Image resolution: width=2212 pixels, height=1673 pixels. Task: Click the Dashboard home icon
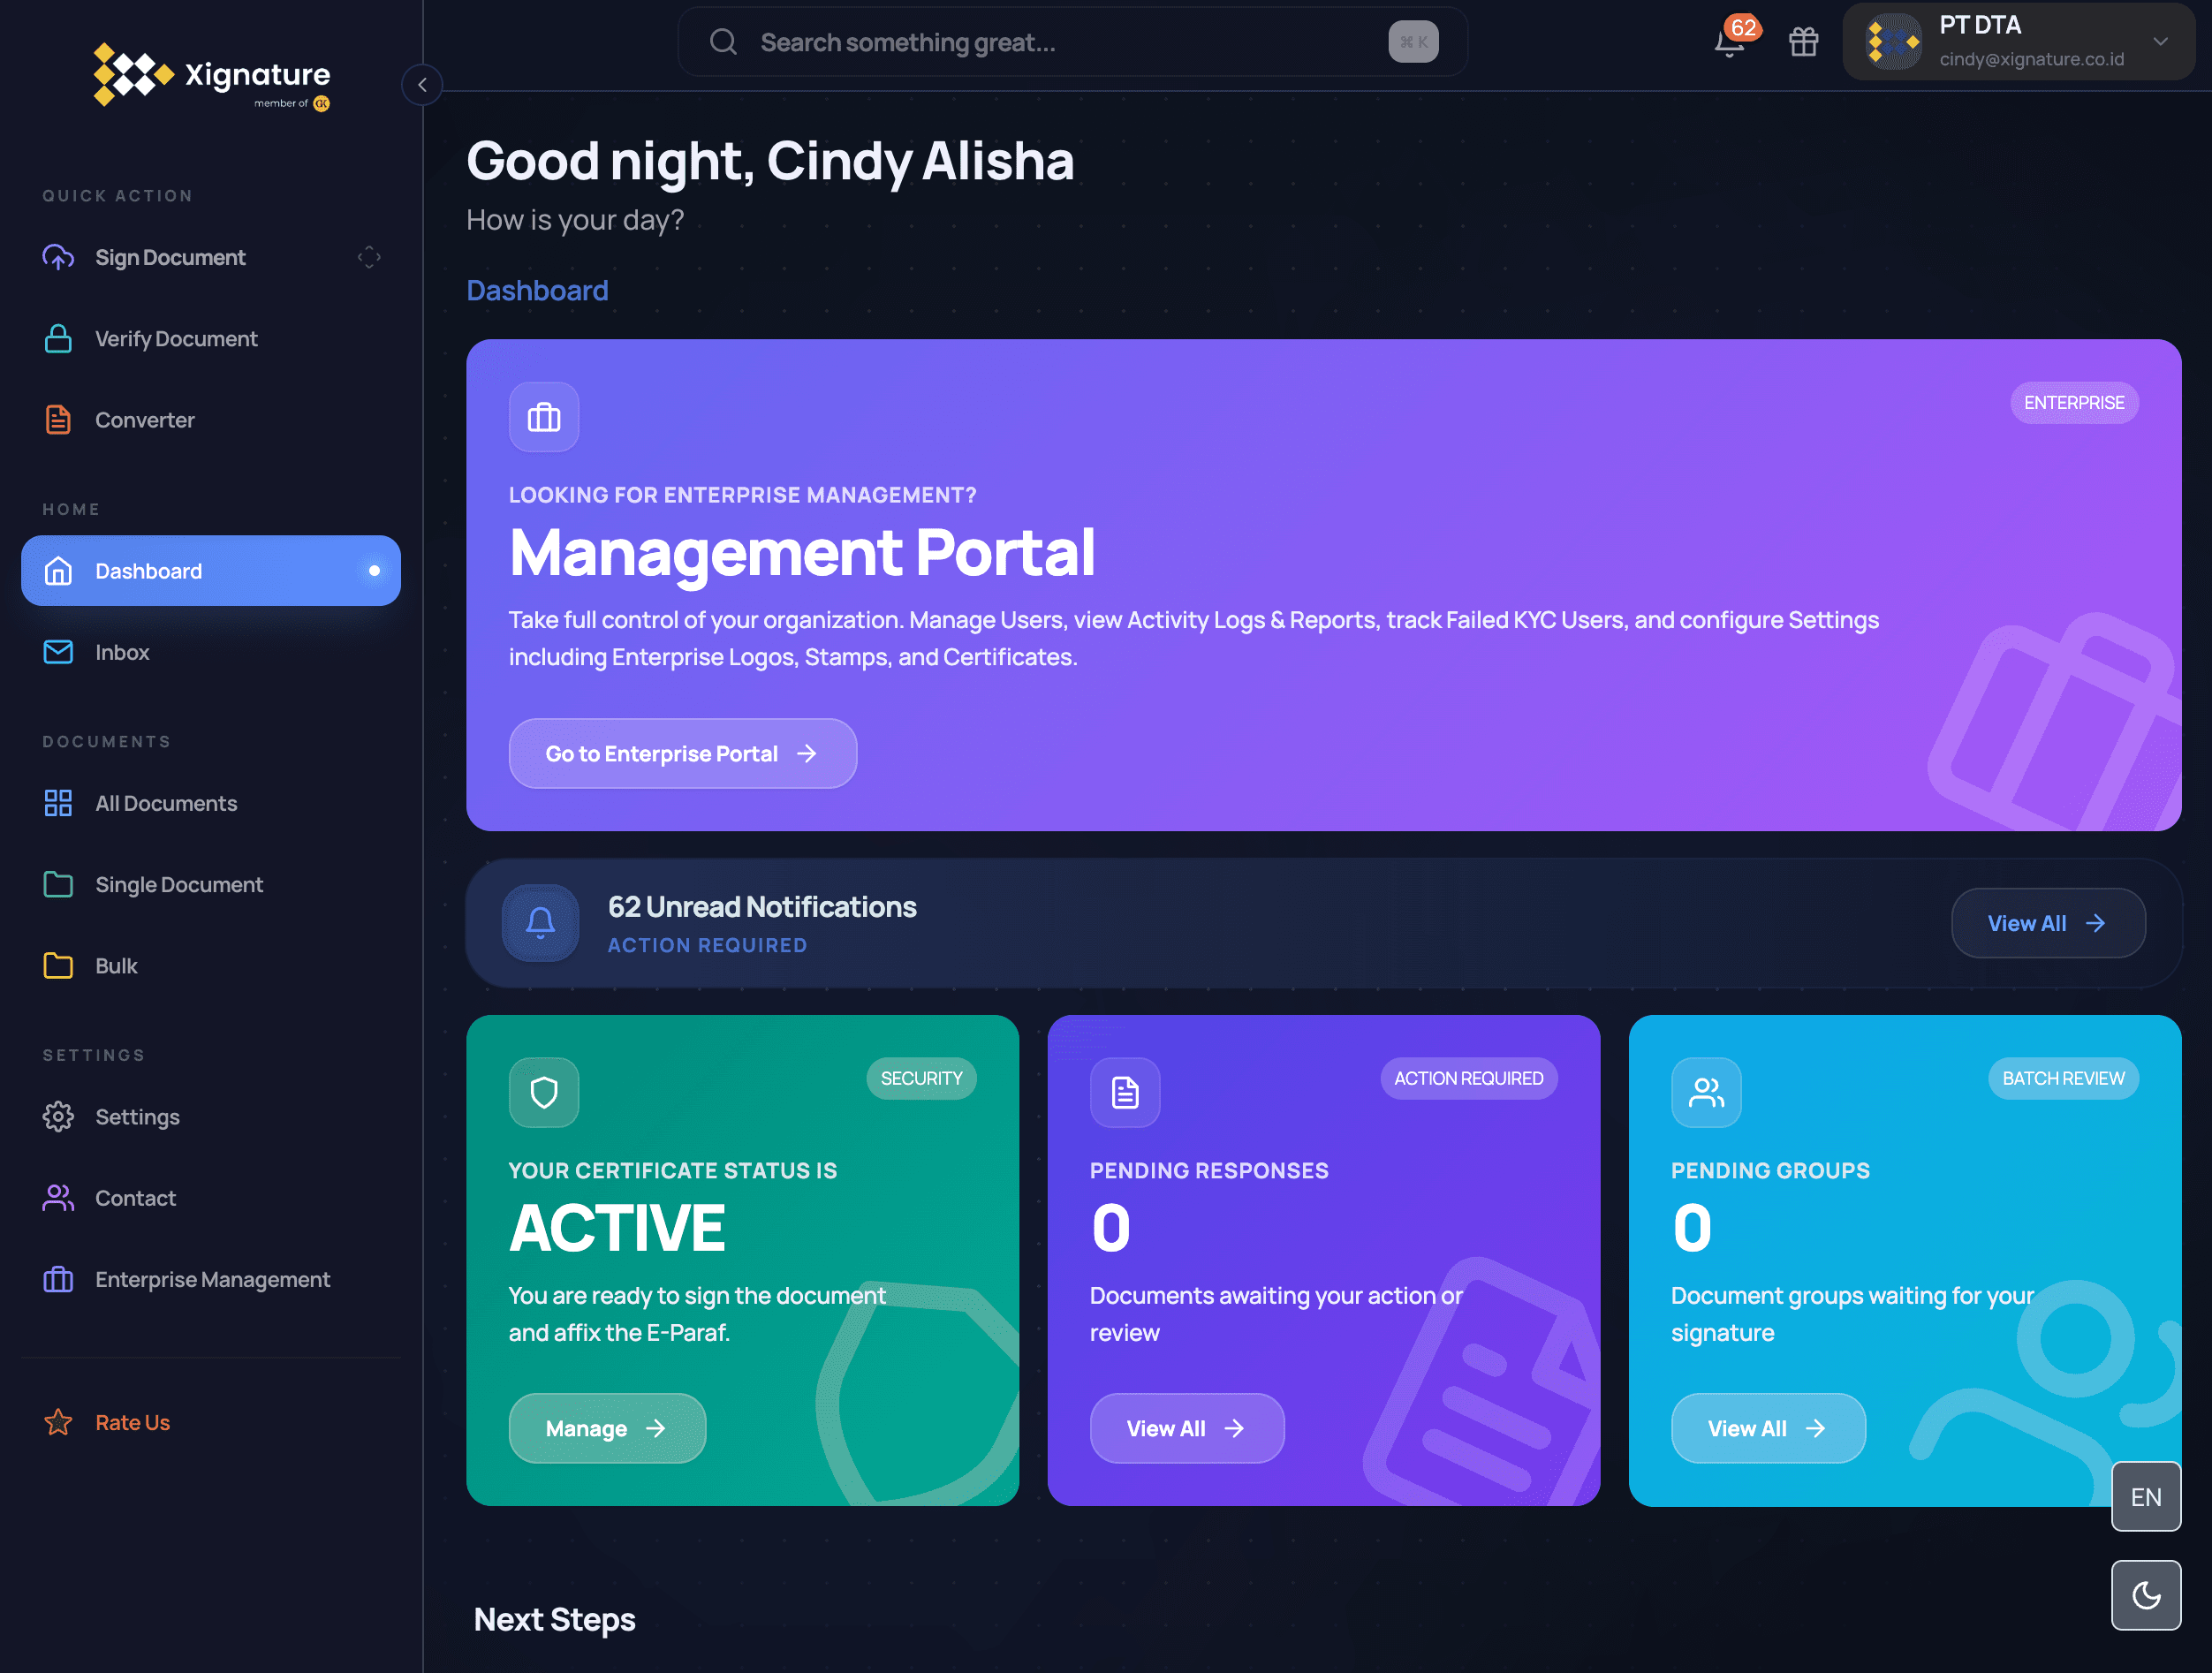pos(58,571)
